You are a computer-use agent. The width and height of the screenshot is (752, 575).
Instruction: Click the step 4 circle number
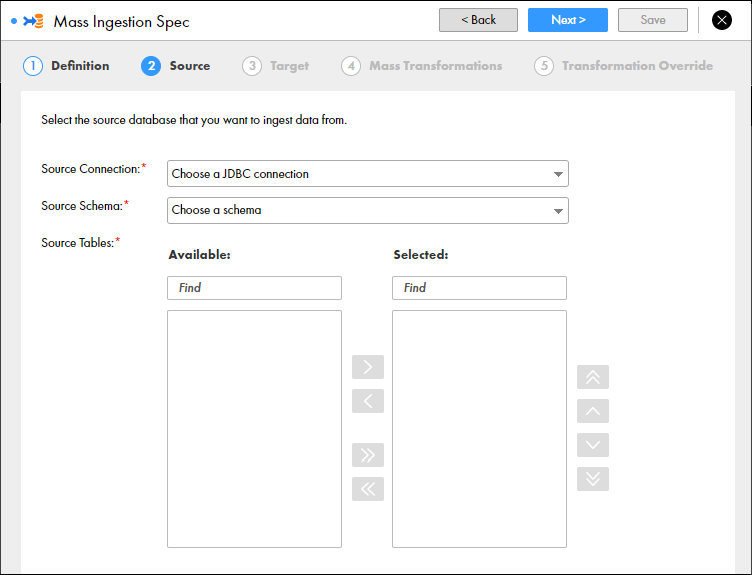(x=351, y=66)
